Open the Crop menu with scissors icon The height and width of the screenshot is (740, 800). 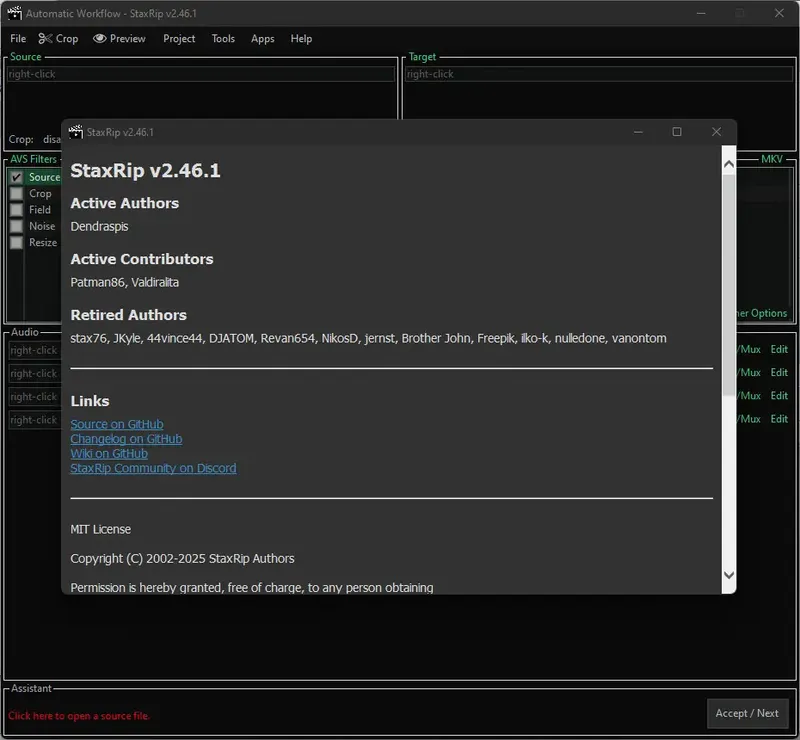click(59, 39)
